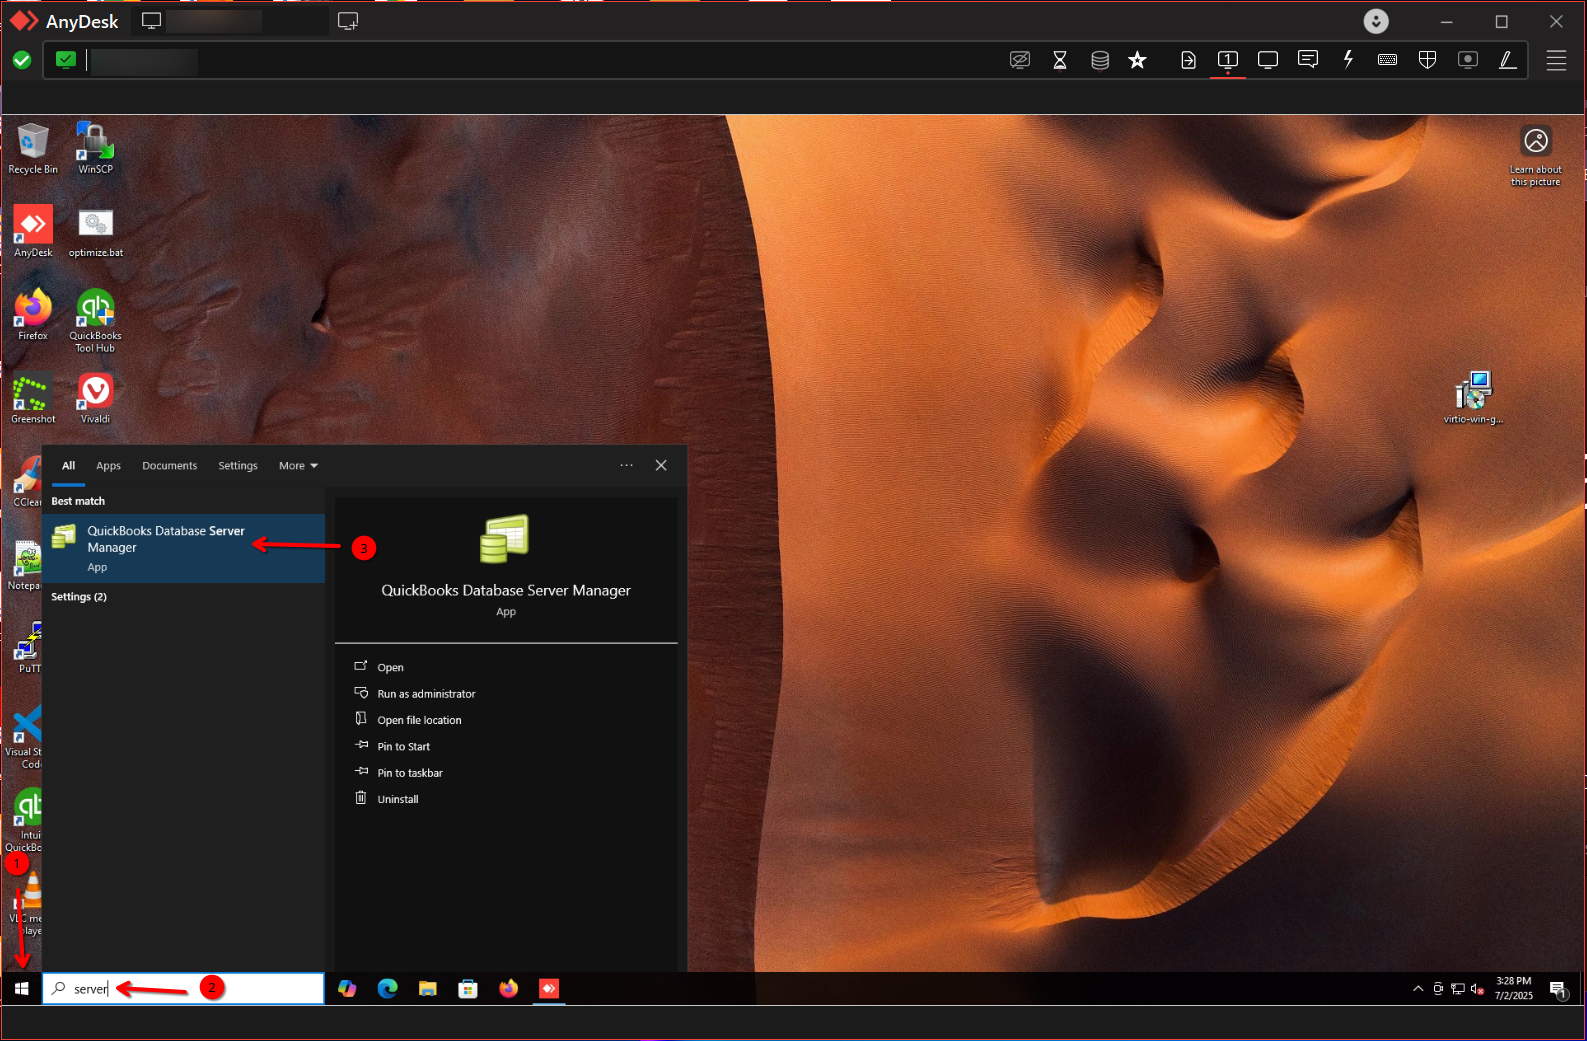The image size is (1587, 1041).
Task: Switch to the Apps search filter tab
Action: point(108,466)
